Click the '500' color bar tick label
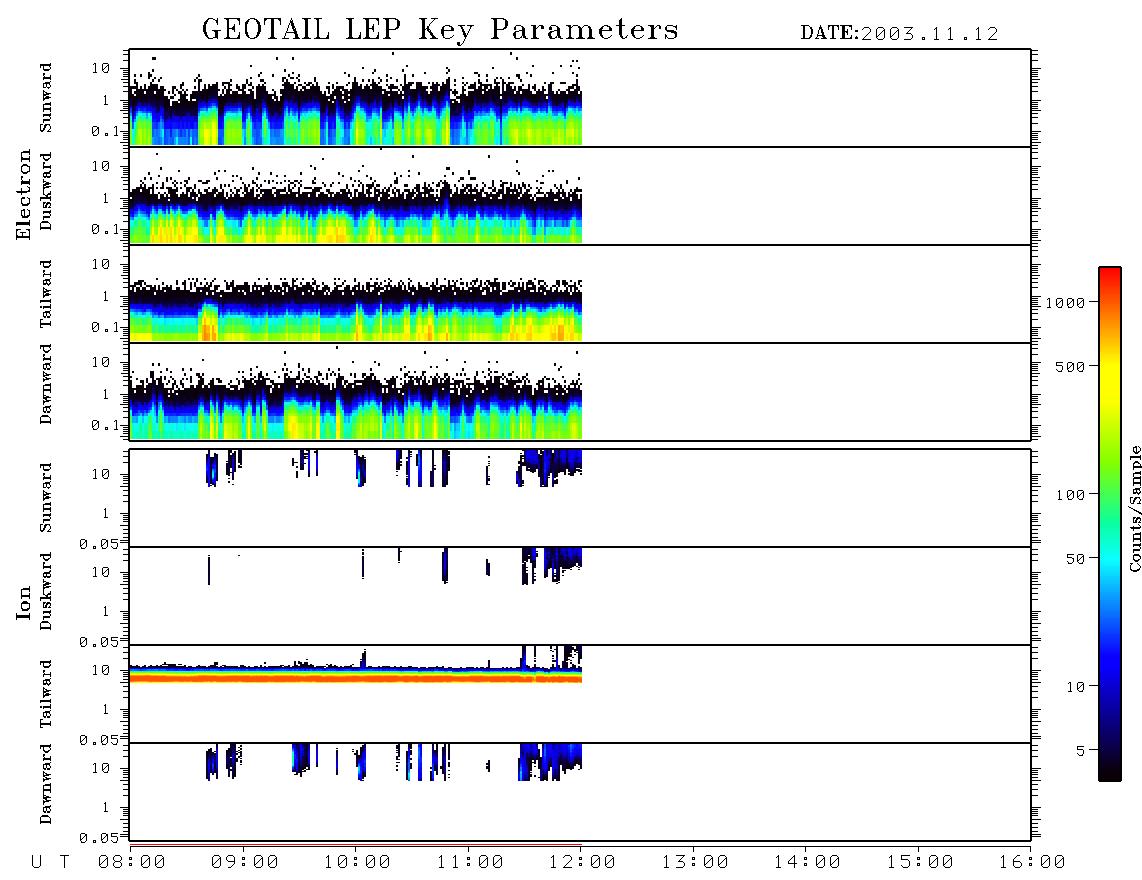Viewport: 1142px width, 880px height. tap(1071, 367)
